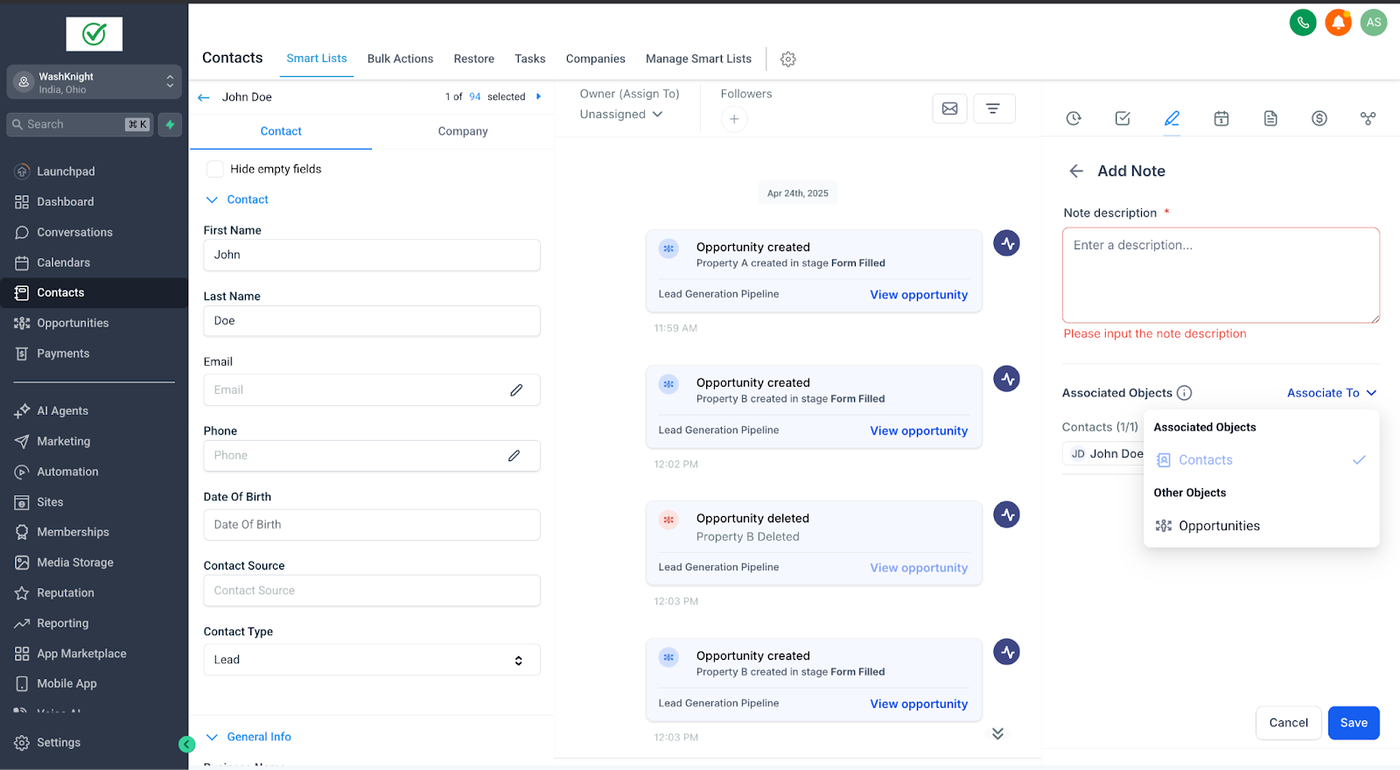1400x770 pixels.
Task: Select Opportunities under Other Objects
Action: 1218,526
